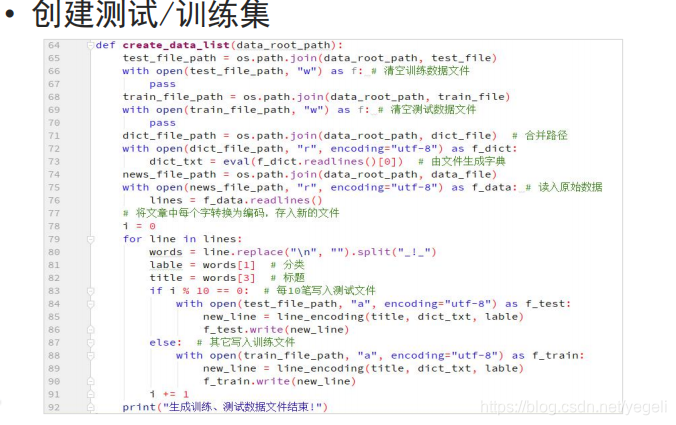Image resolution: width=676 pixels, height=425 pixels.
Task: Collapse the else block fold at line 87
Action: coord(91,343)
